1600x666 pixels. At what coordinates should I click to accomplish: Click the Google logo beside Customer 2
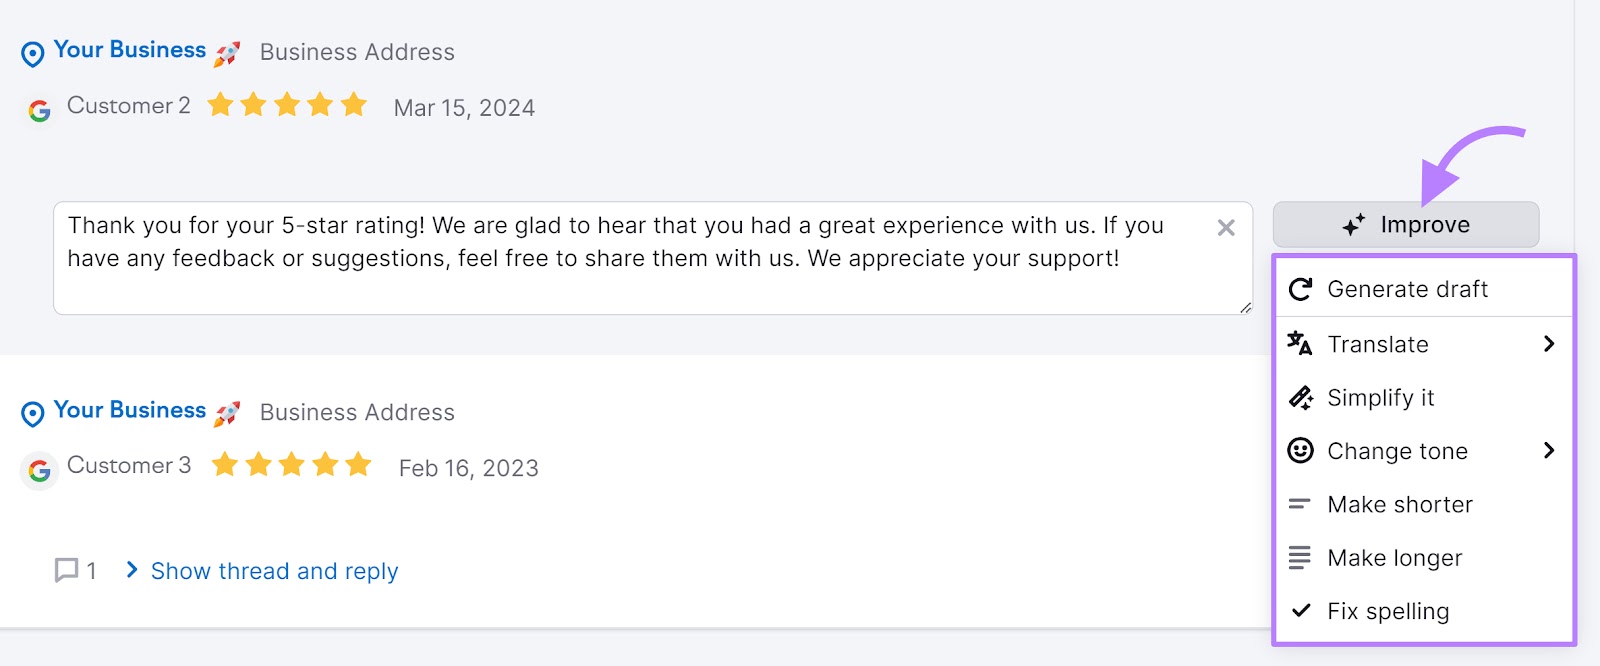click(x=39, y=111)
